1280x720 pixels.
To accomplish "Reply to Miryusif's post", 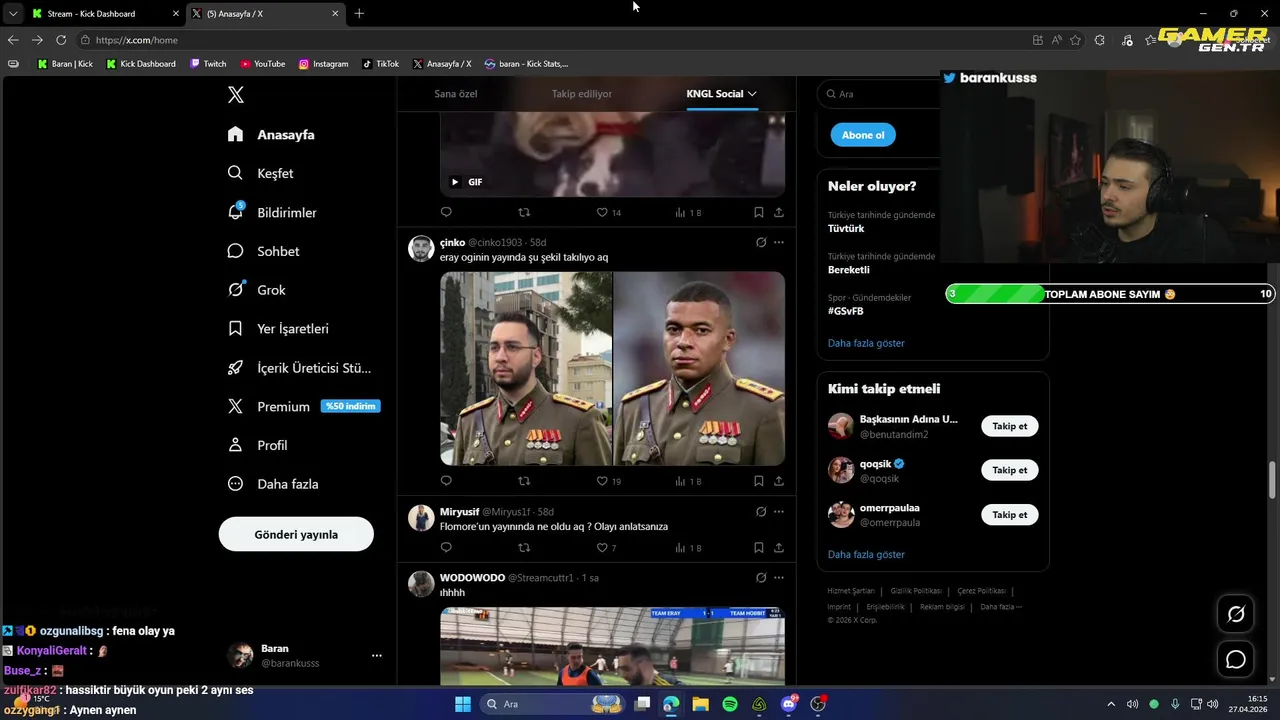I will pos(446,548).
